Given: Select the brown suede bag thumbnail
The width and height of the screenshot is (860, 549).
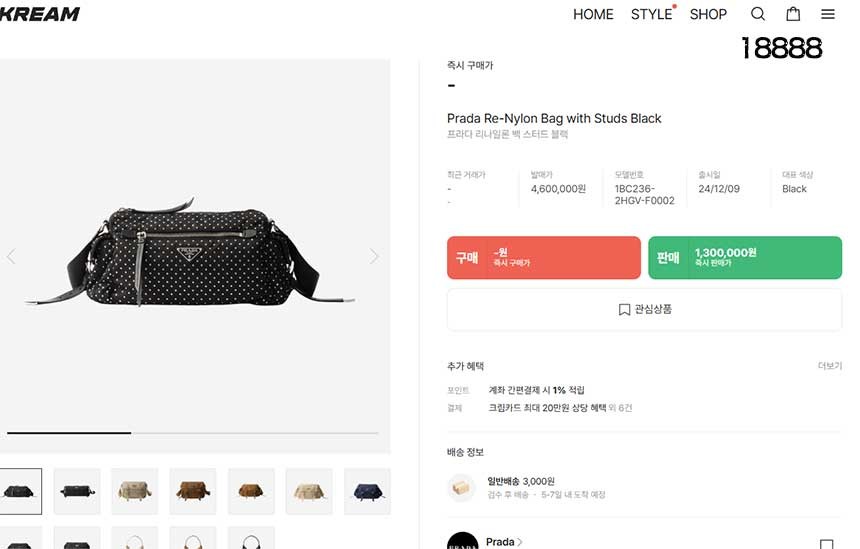Looking at the screenshot, I should [x=193, y=491].
